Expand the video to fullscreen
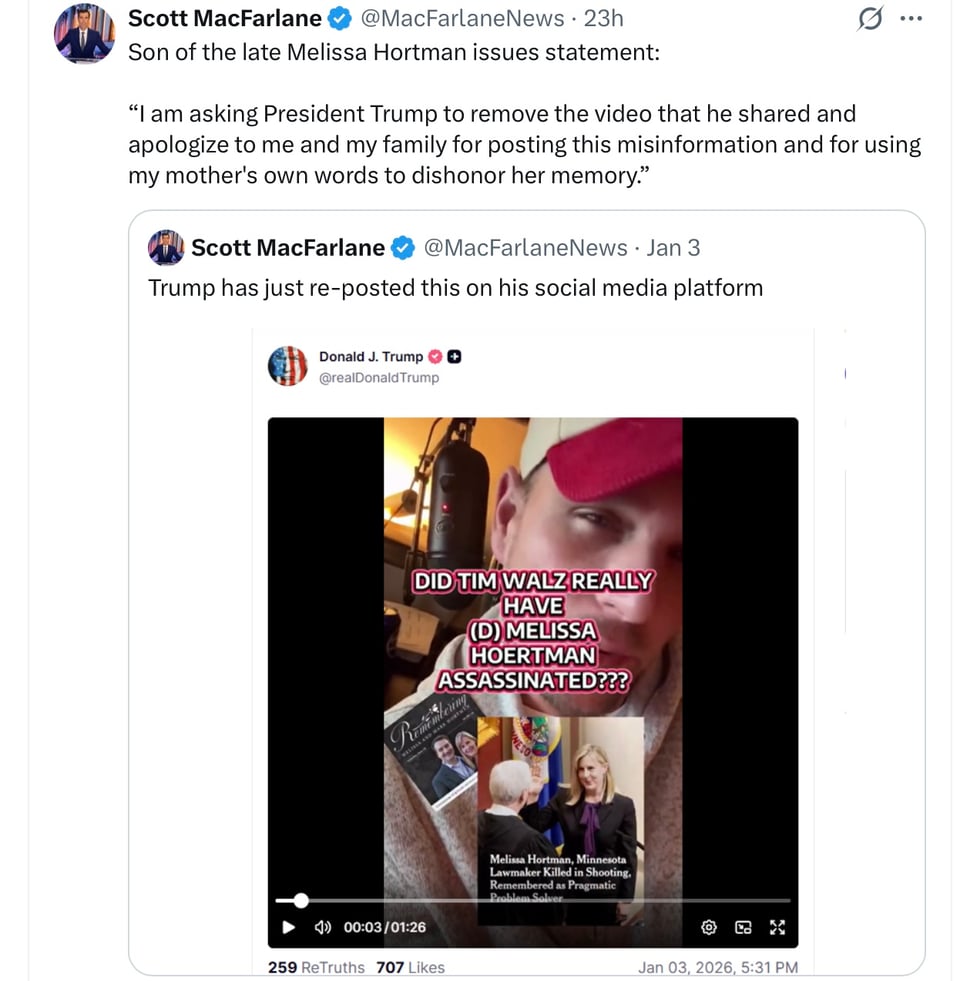The height and width of the screenshot is (981, 960). click(777, 928)
